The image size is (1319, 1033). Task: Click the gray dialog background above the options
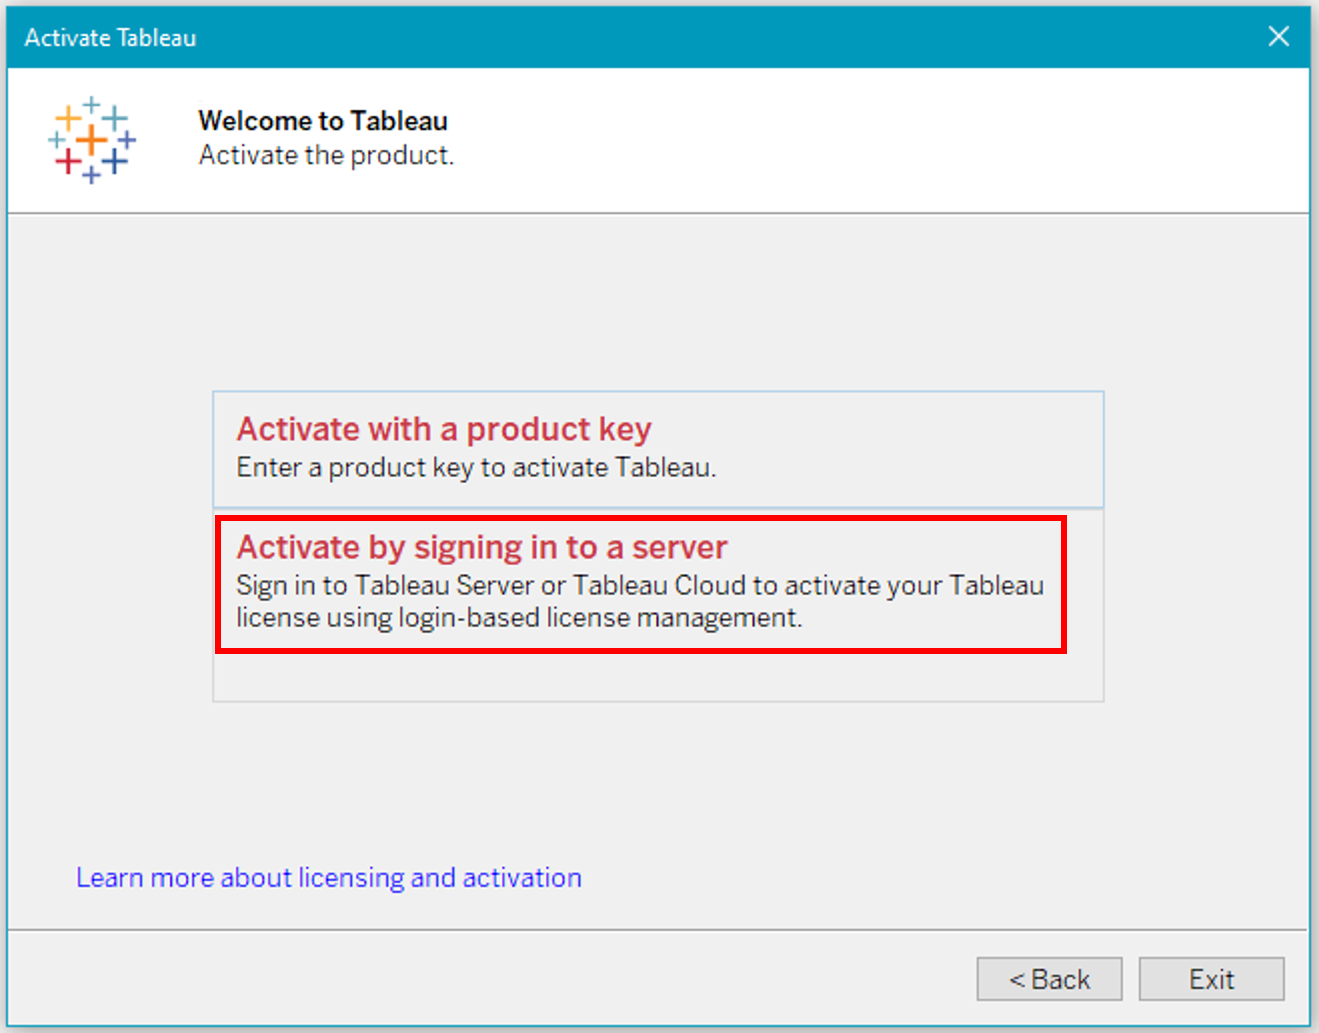click(658, 300)
